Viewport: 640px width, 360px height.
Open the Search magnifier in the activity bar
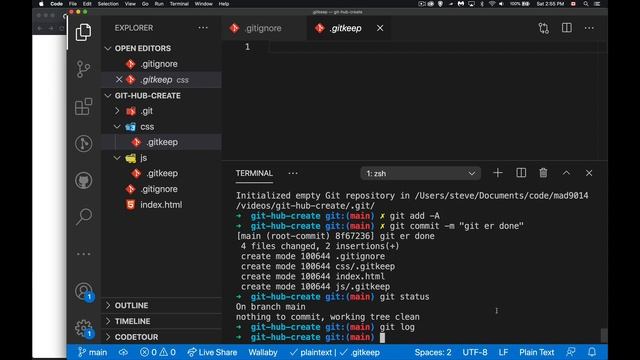click(x=83, y=217)
